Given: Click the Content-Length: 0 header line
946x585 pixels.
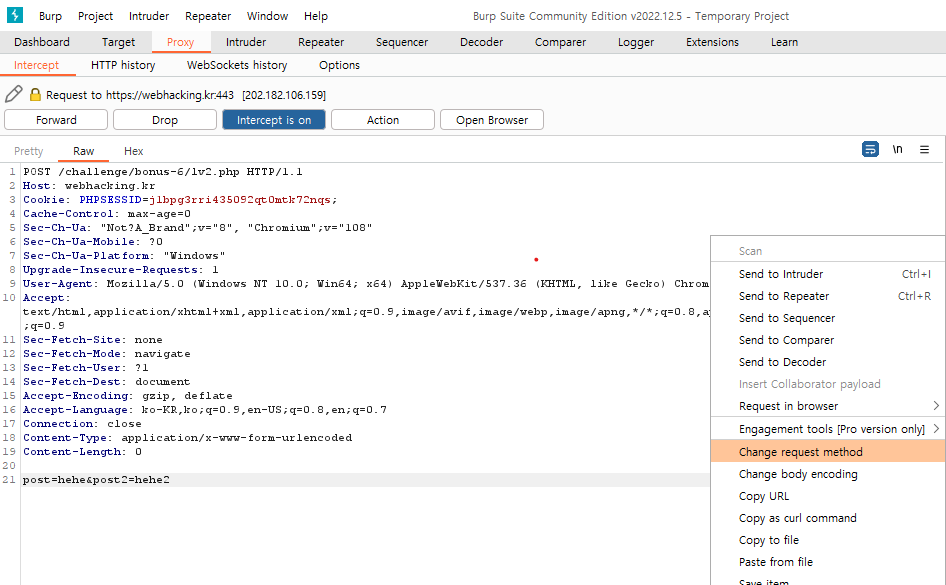Looking at the screenshot, I should [x=83, y=452].
